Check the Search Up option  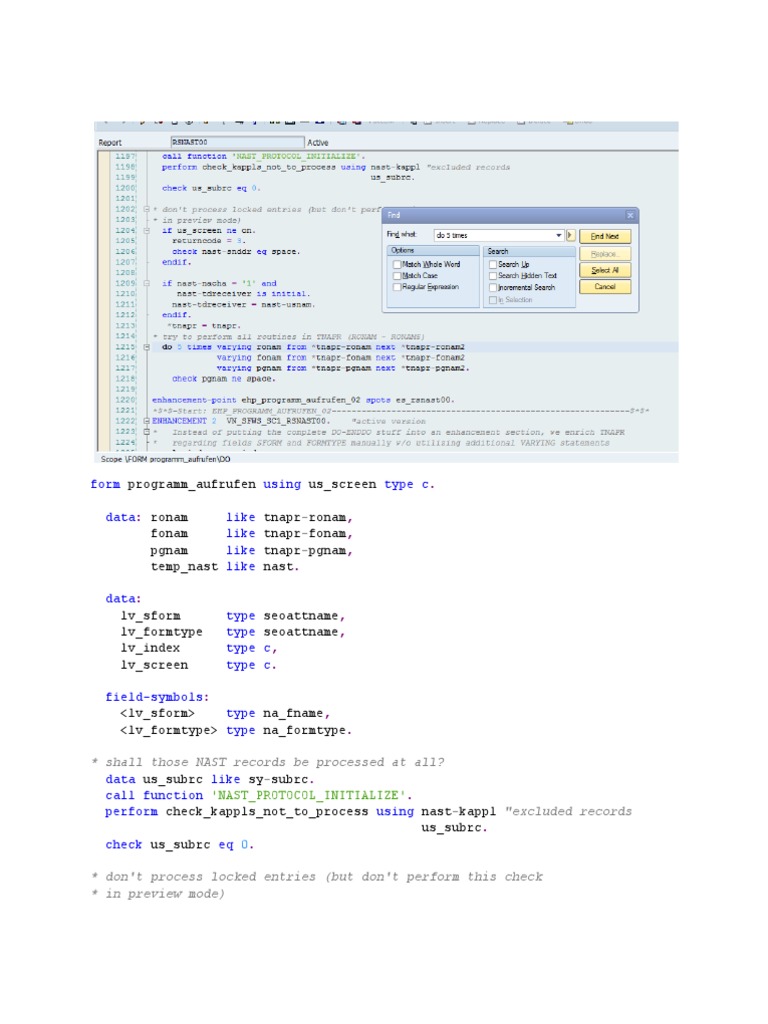[x=492, y=264]
